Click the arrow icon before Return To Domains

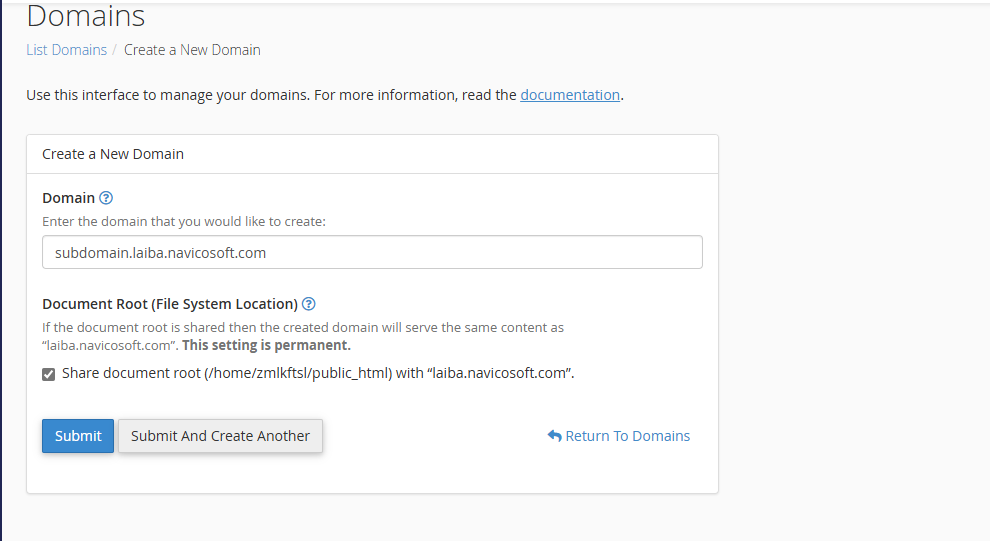coord(554,436)
